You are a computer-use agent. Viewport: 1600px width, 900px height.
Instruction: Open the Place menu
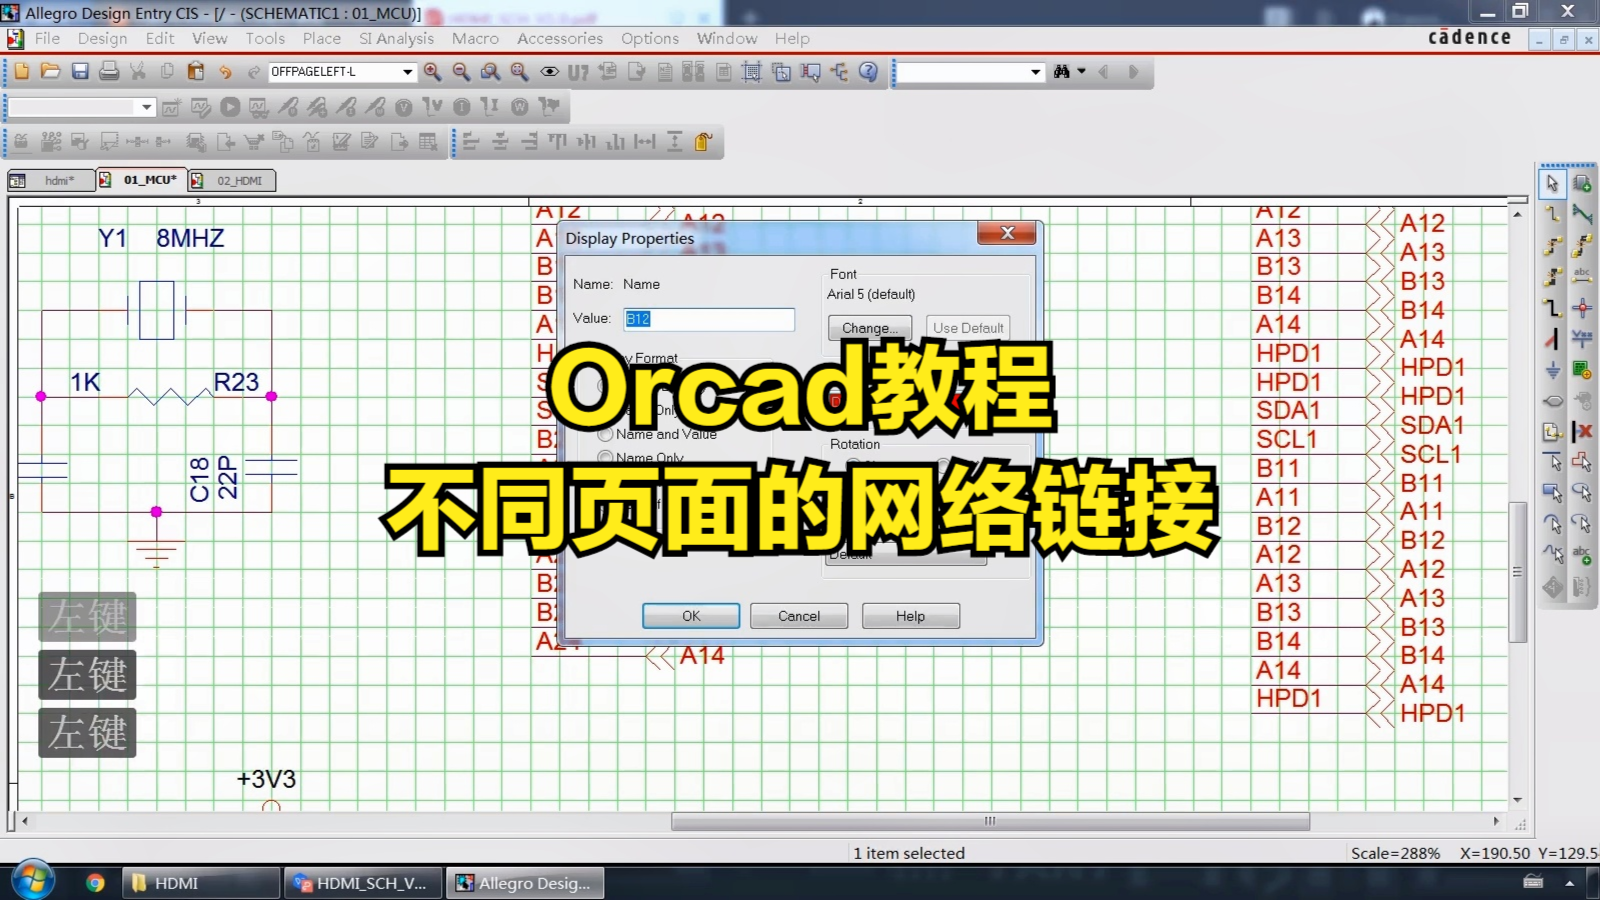pyautogui.click(x=322, y=38)
